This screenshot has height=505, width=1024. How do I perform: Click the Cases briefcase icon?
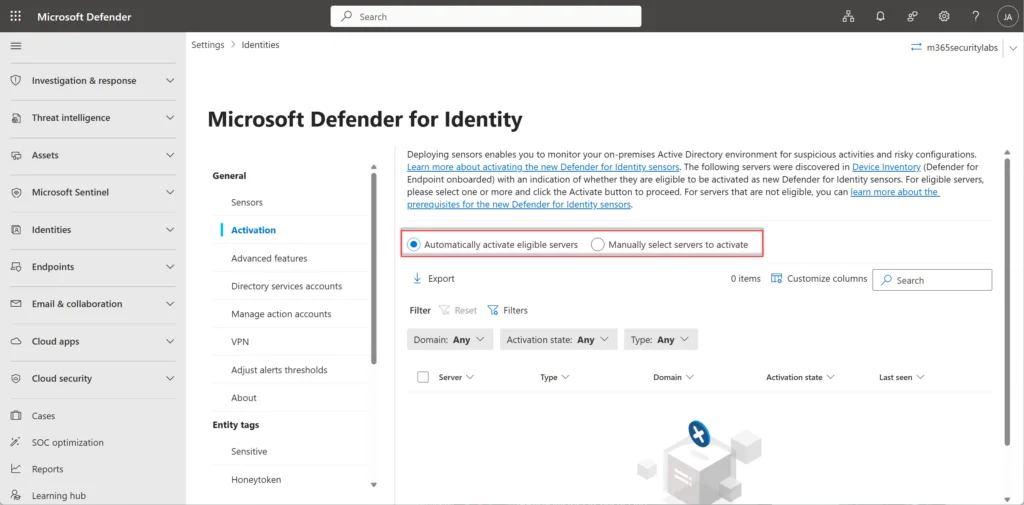point(16,415)
